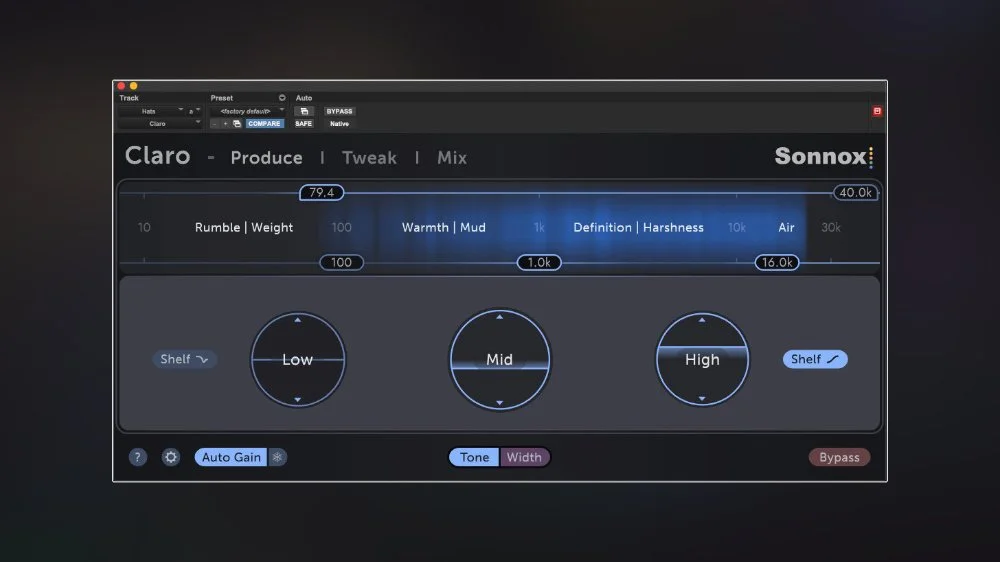
Task: Click the High band gain dial
Action: pyautogui.click(x=702, y=359)
